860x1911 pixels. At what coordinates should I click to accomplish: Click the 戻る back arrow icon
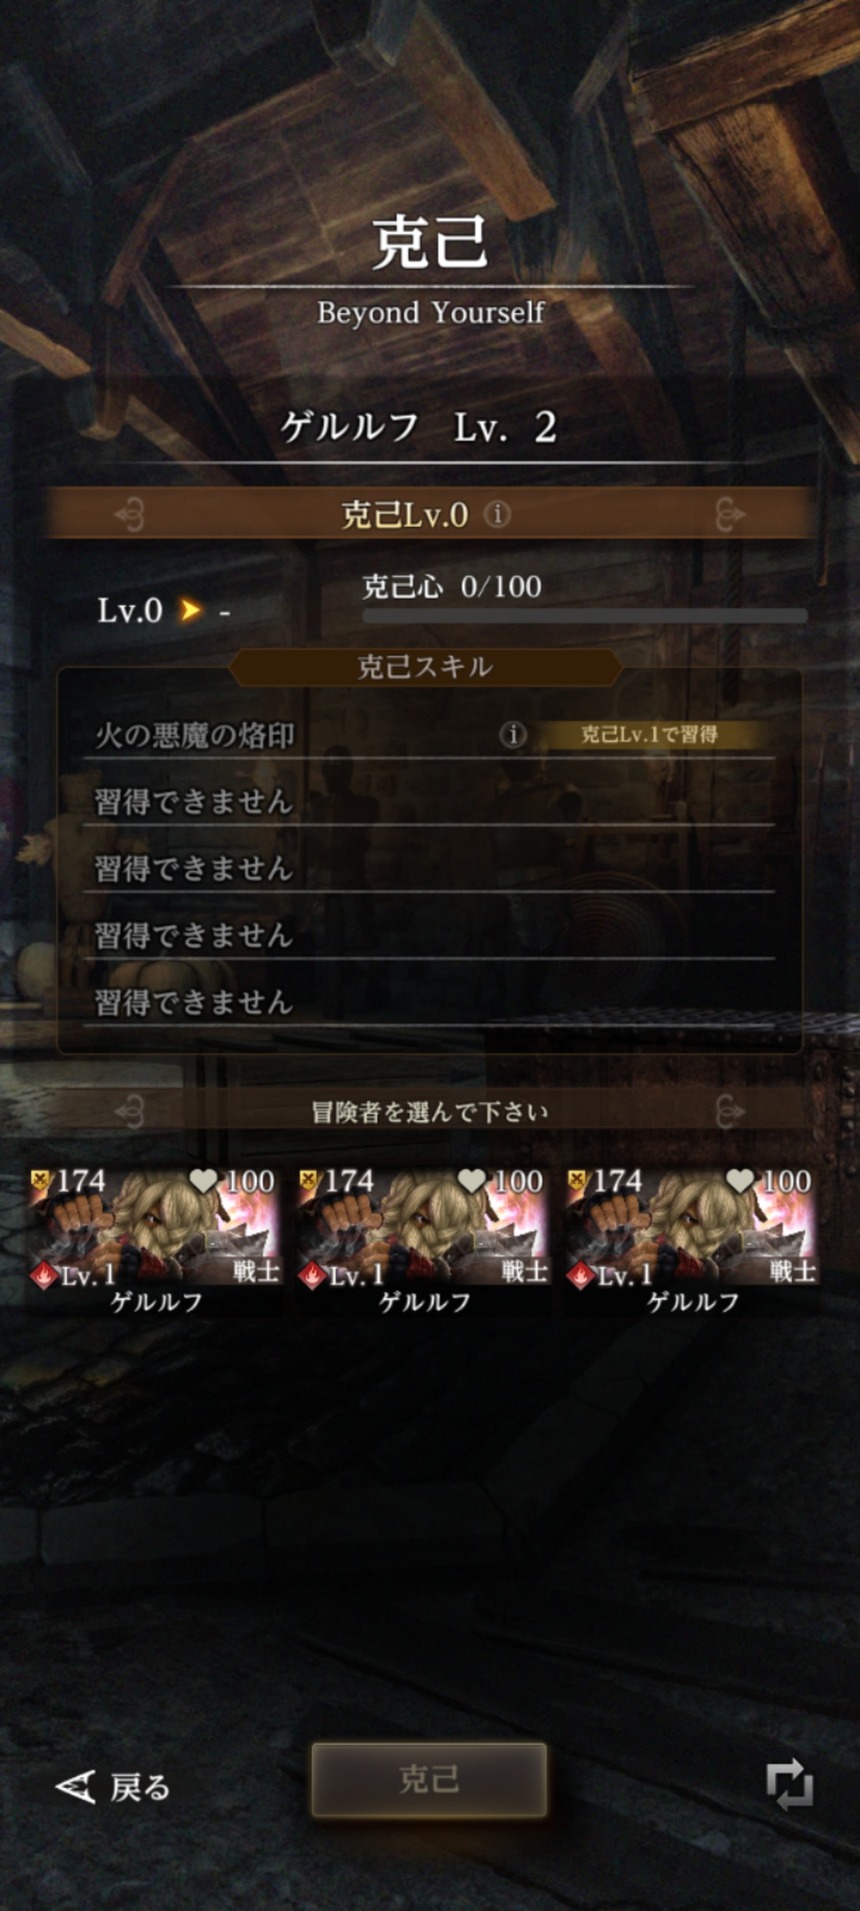pos(75,1786)
